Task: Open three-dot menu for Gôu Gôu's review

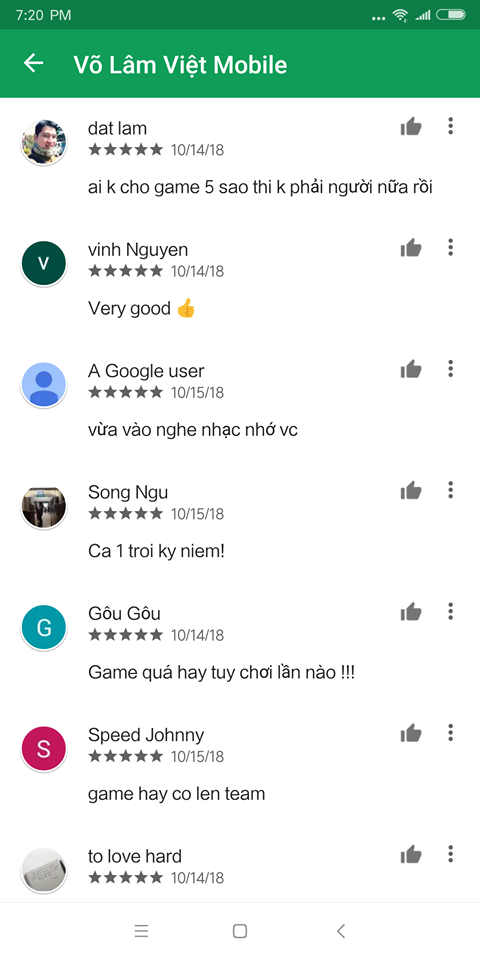Action: 451,611
